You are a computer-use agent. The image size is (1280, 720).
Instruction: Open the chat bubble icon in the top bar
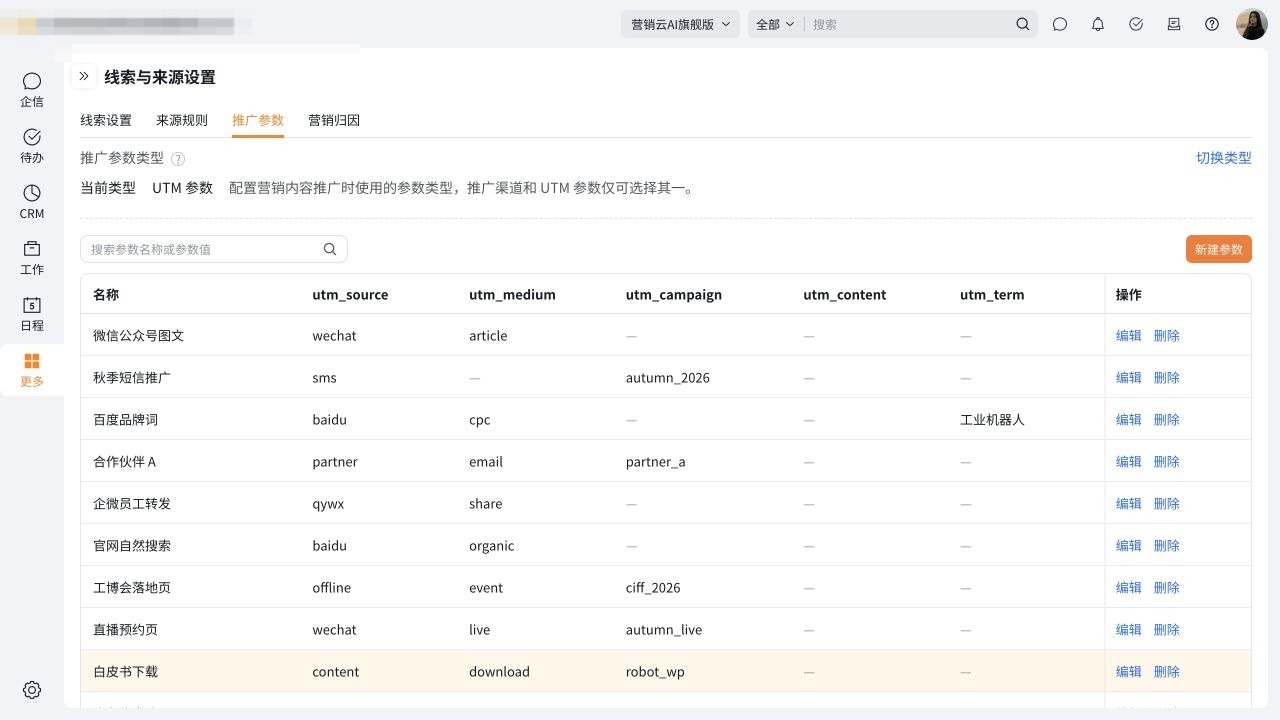1060,24
